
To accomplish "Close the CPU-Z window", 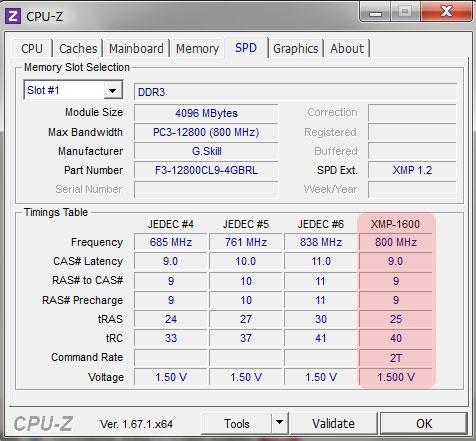I will tap(447, 12).
